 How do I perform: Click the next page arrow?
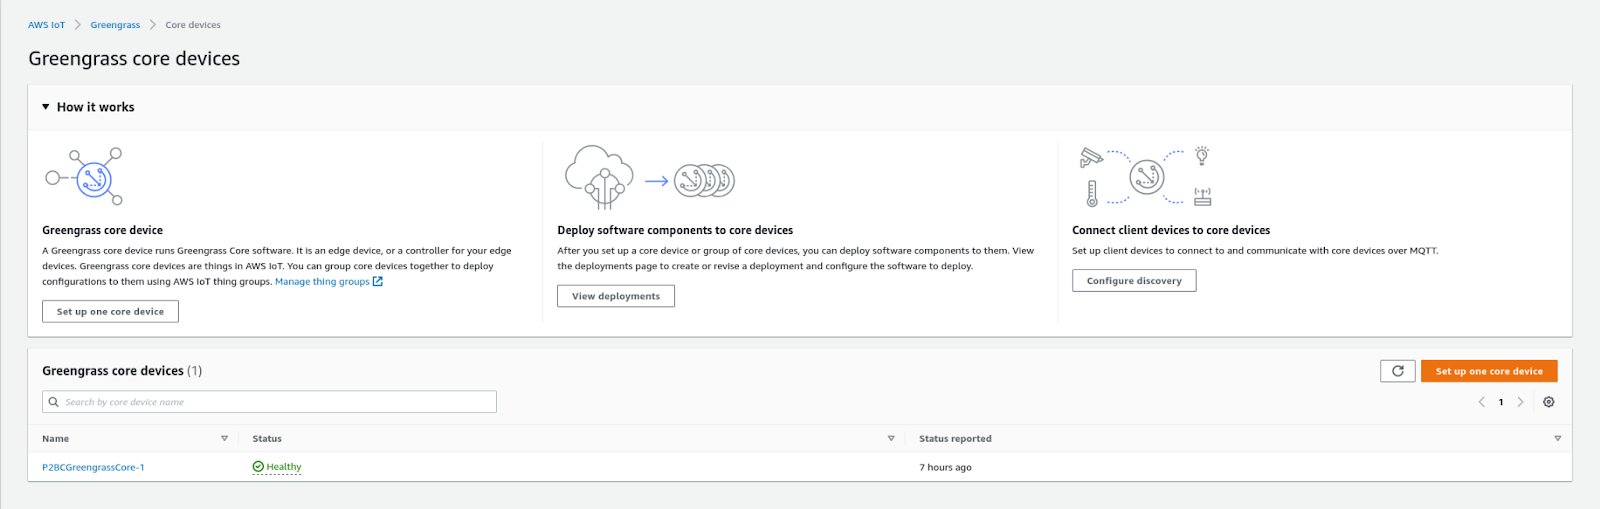pos(1520,402)
